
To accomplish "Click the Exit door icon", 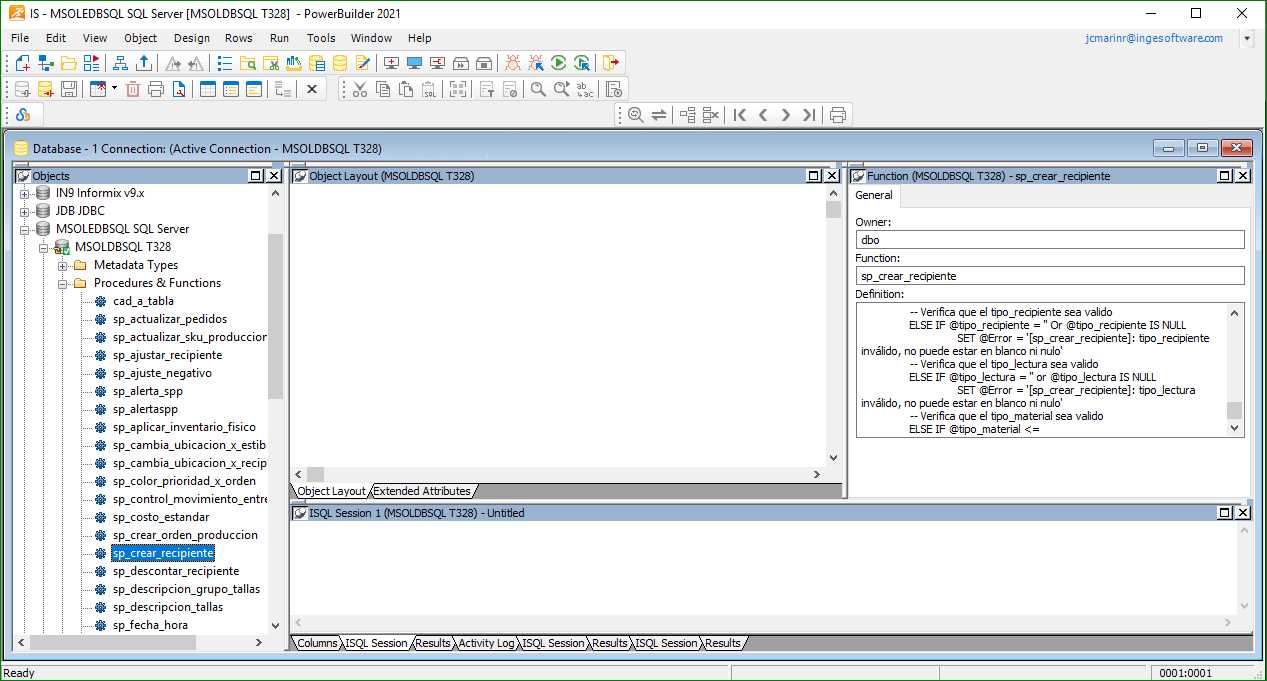I will [x=611, y=63].
